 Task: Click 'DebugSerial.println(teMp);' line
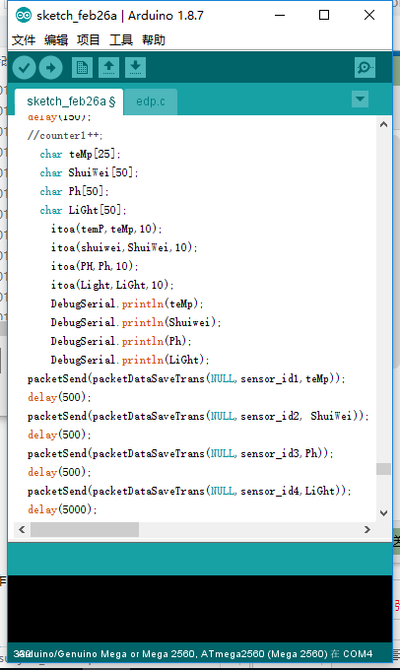127,304
